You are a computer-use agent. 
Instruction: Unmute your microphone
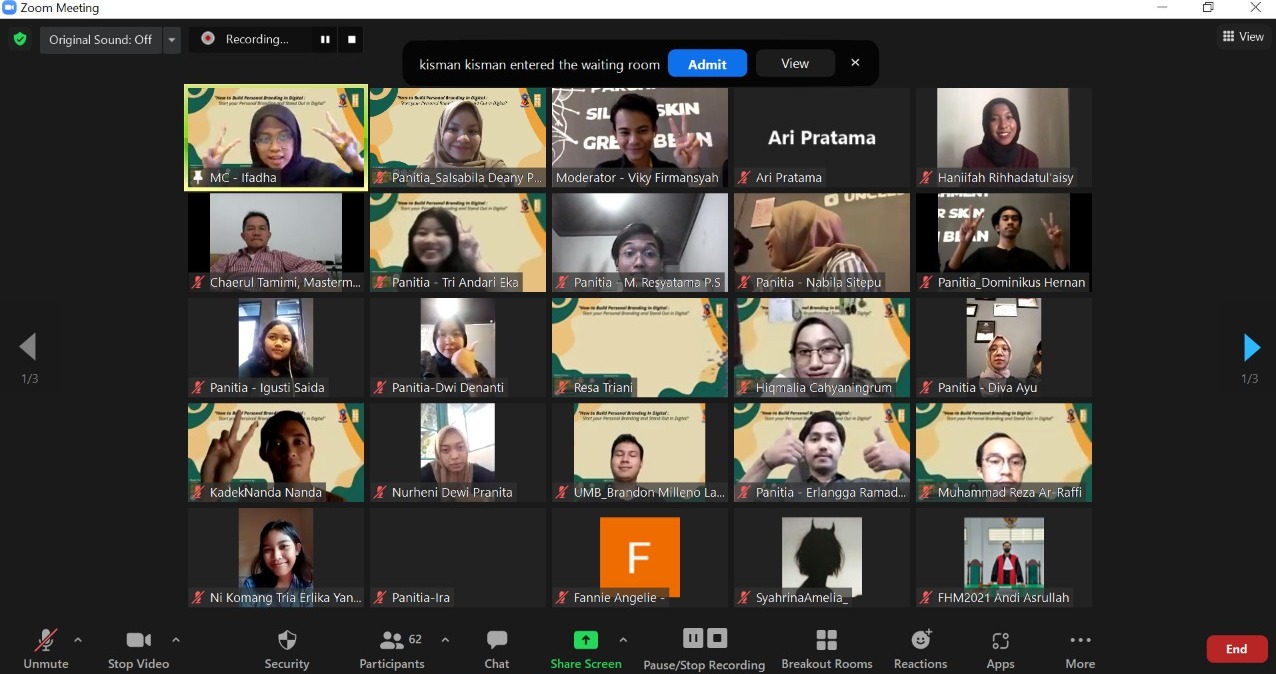[45, 648]
